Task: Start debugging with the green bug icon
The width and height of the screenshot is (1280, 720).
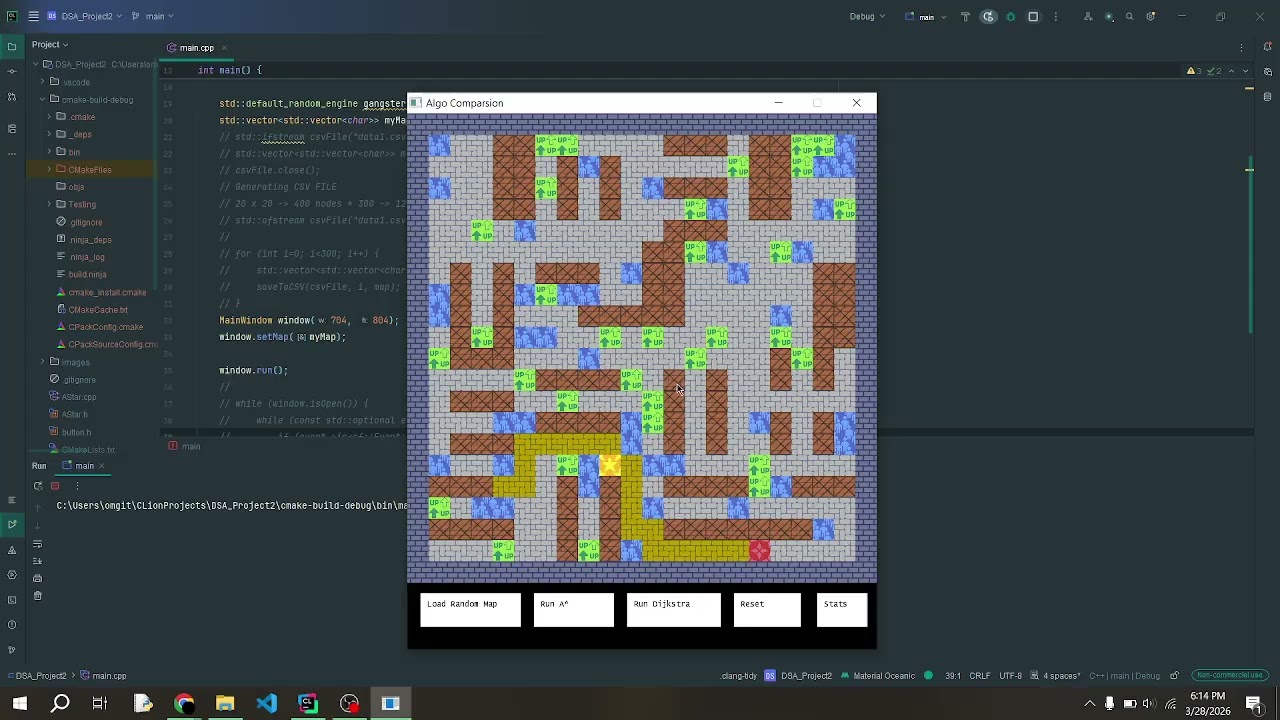Action: 1011,16
